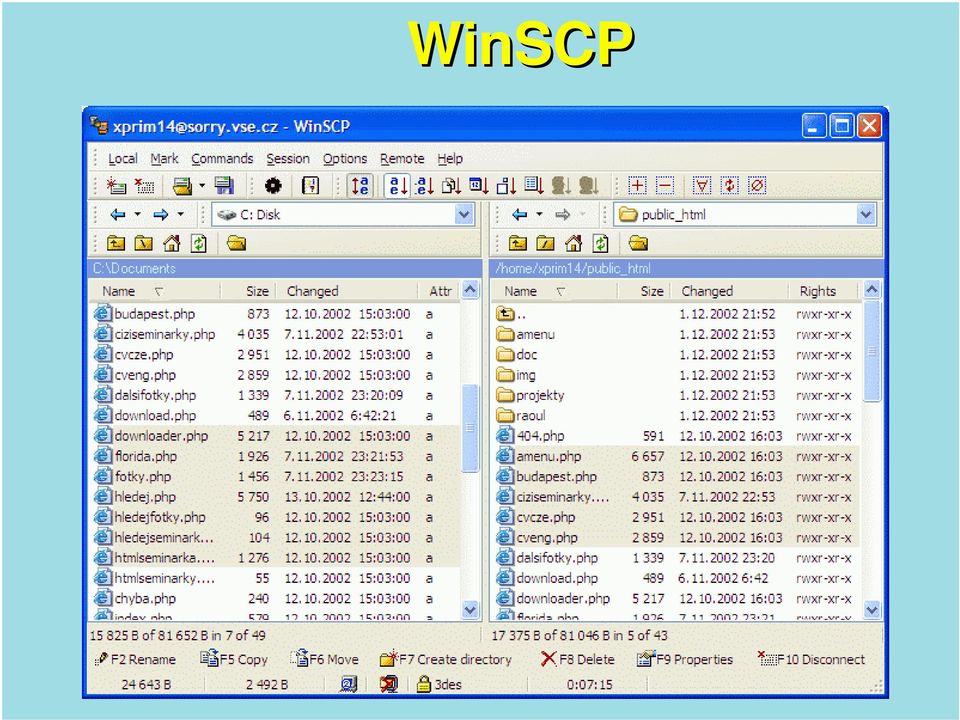Enable Sort by extension toolbar toggle

click(x=424, y=186)
